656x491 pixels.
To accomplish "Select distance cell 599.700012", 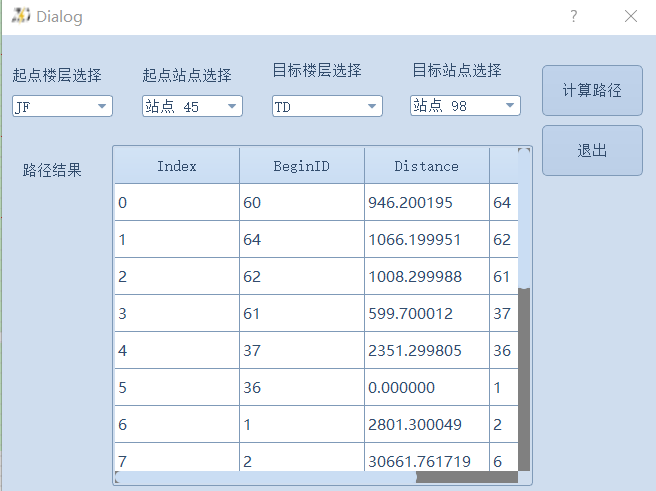I will click(427, 313).
